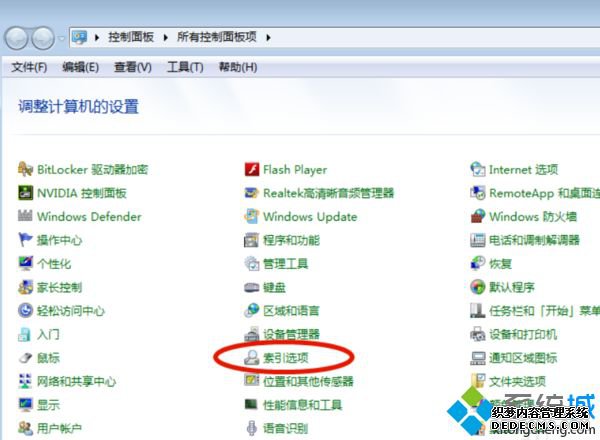Viewport: 600px width, 440px height.
Task: Open the 管理工具 gear icon
Action: [252, 263]
